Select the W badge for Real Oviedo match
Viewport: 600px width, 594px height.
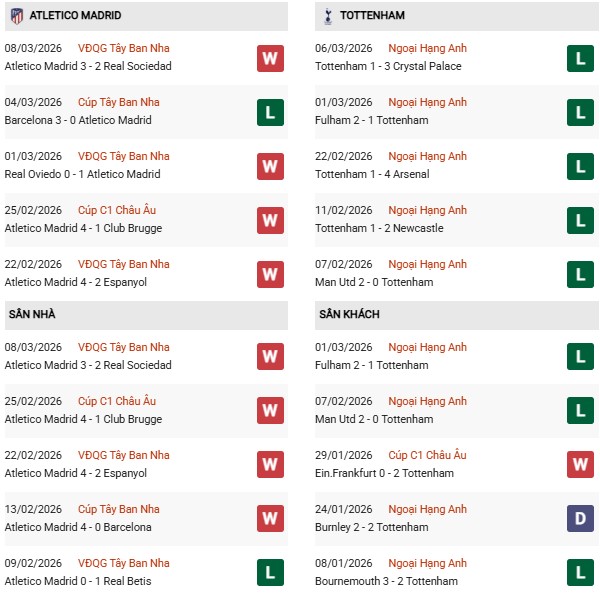[x=270, y=166]
